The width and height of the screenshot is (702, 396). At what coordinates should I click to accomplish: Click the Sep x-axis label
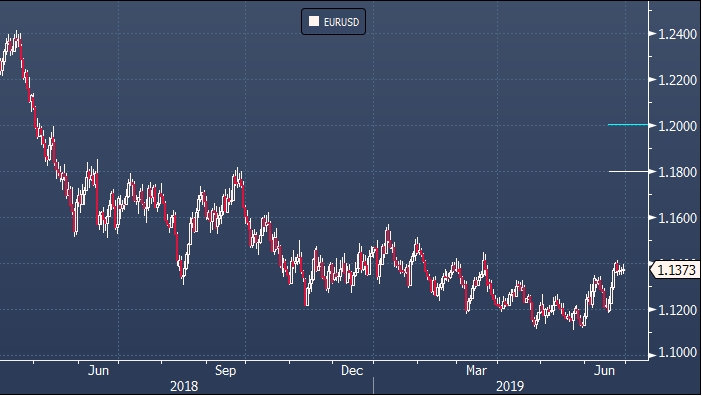[x=225, y=370]
